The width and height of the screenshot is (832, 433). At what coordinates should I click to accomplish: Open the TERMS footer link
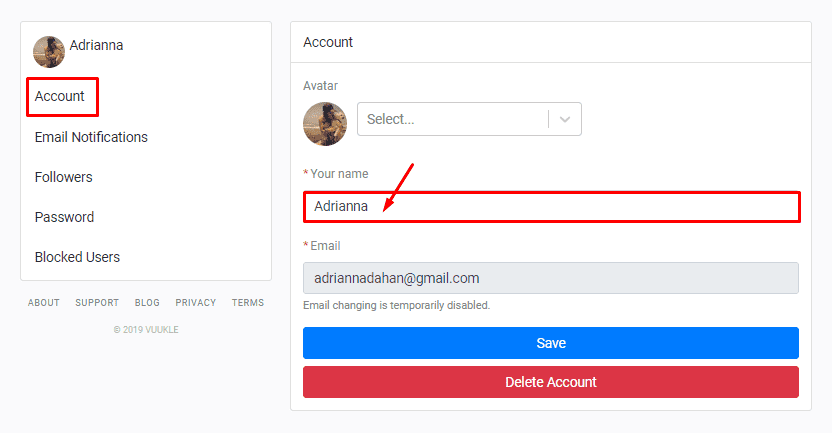pos(248,303)
